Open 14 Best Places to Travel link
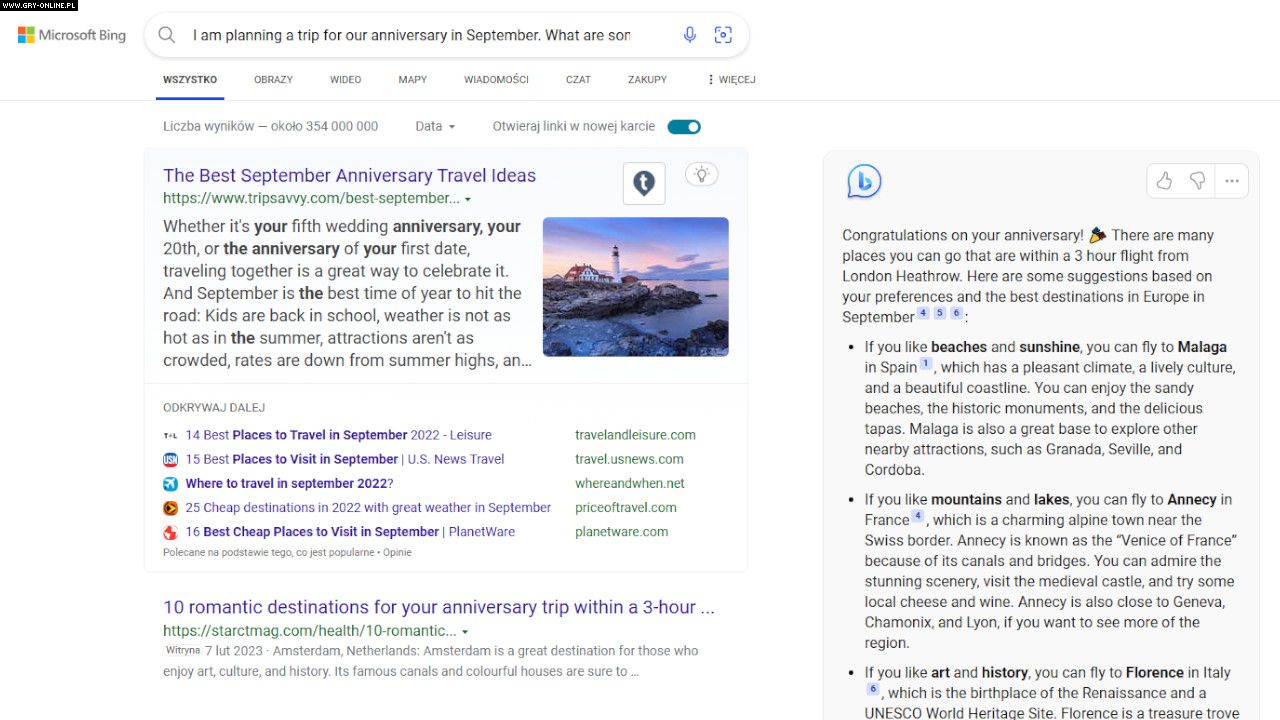The height and width of the screenshot is (720, 1280). 339,435
